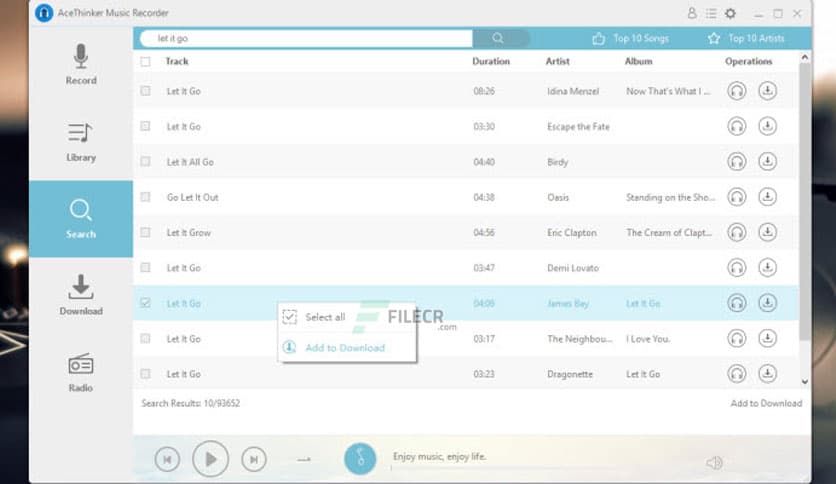
Task: Check the Demi Lovato row checkbox
Action: coord(145,268)
